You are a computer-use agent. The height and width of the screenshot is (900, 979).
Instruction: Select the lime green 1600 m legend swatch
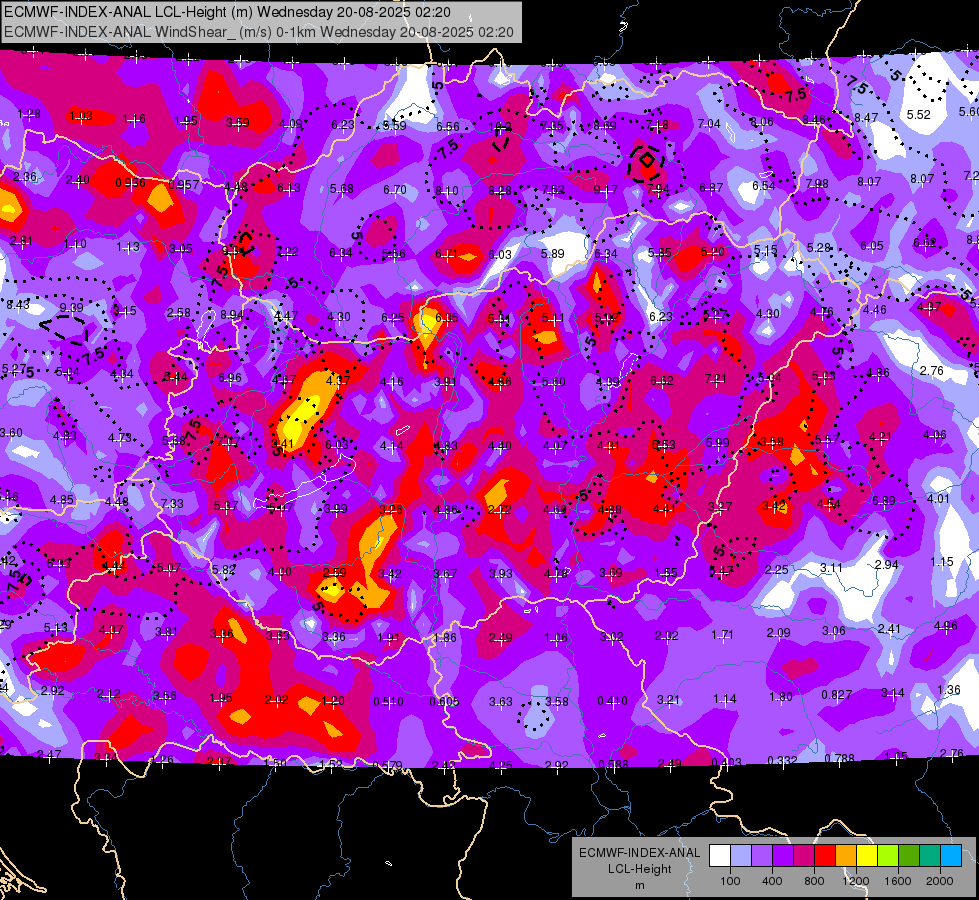[887, 855]
